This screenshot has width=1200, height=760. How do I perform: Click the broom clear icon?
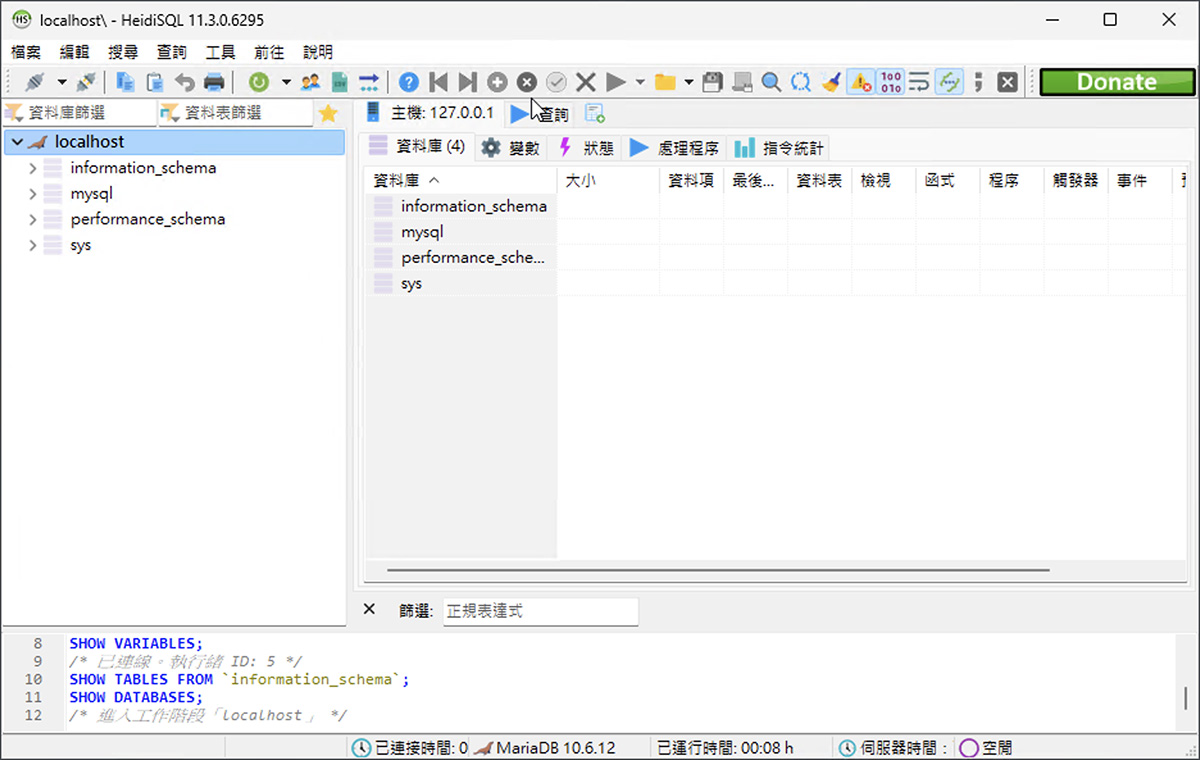tap(831, 82)
